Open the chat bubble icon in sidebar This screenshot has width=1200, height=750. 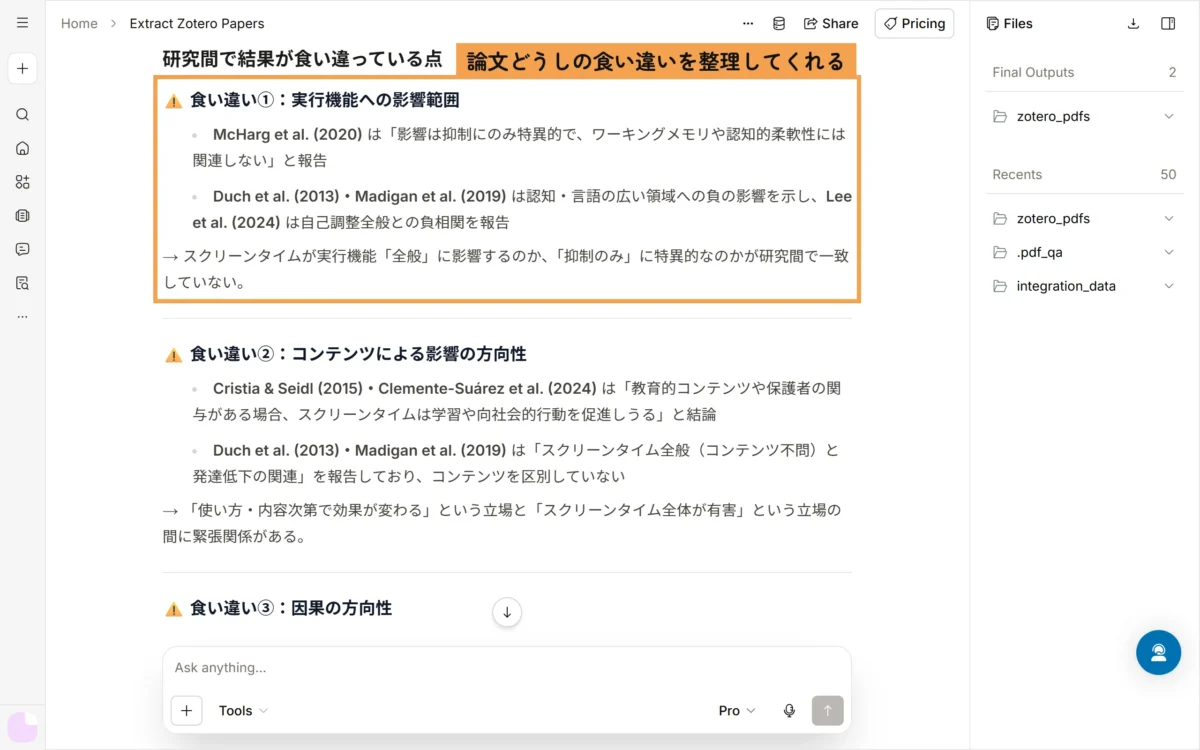pyautogui.click(x=22, y=249)
